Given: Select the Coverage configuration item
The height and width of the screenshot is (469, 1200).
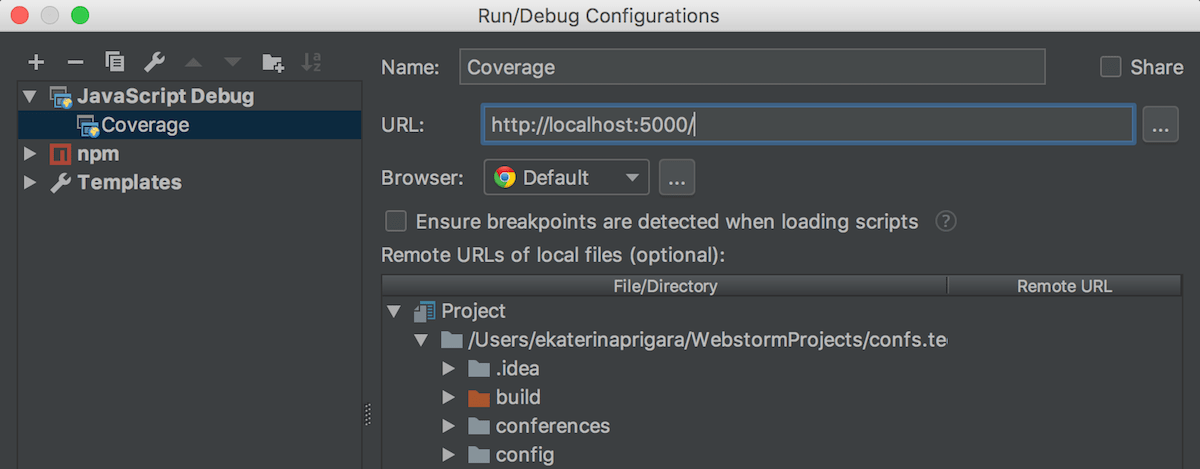Looking at the screenshot, I should pos(145,125).
